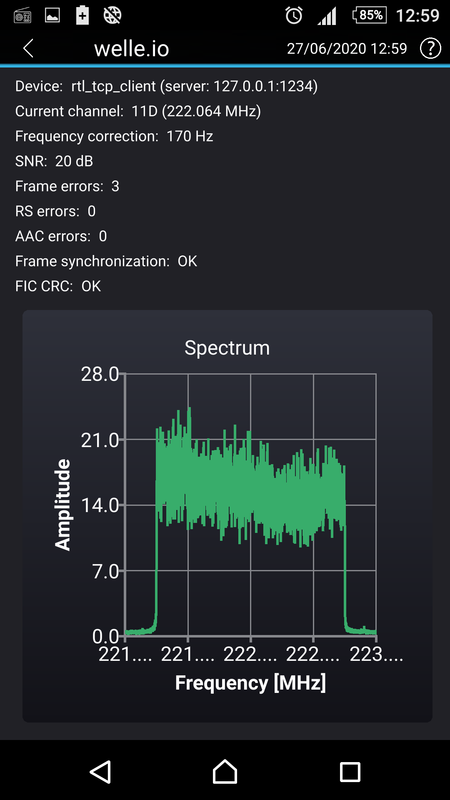This screenshot has width=450, height=800.
Task: Tap the alarm clock status icon
Action: pos(294,16)
